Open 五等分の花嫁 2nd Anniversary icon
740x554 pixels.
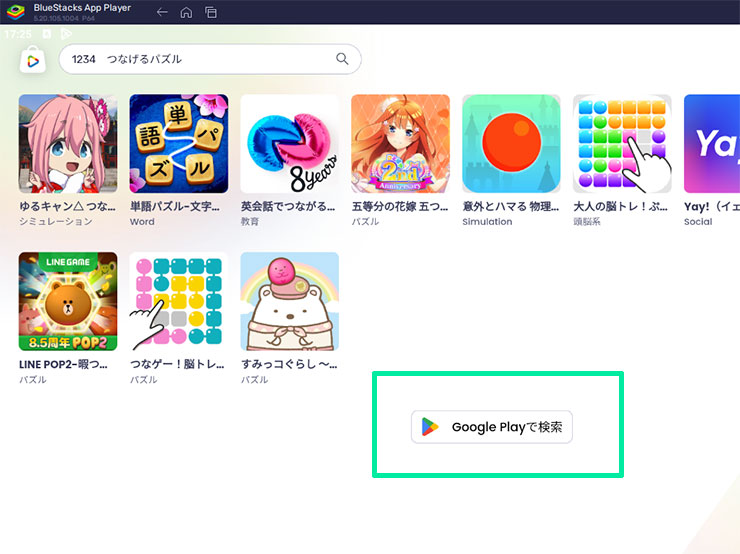click(x=401, y=143)
